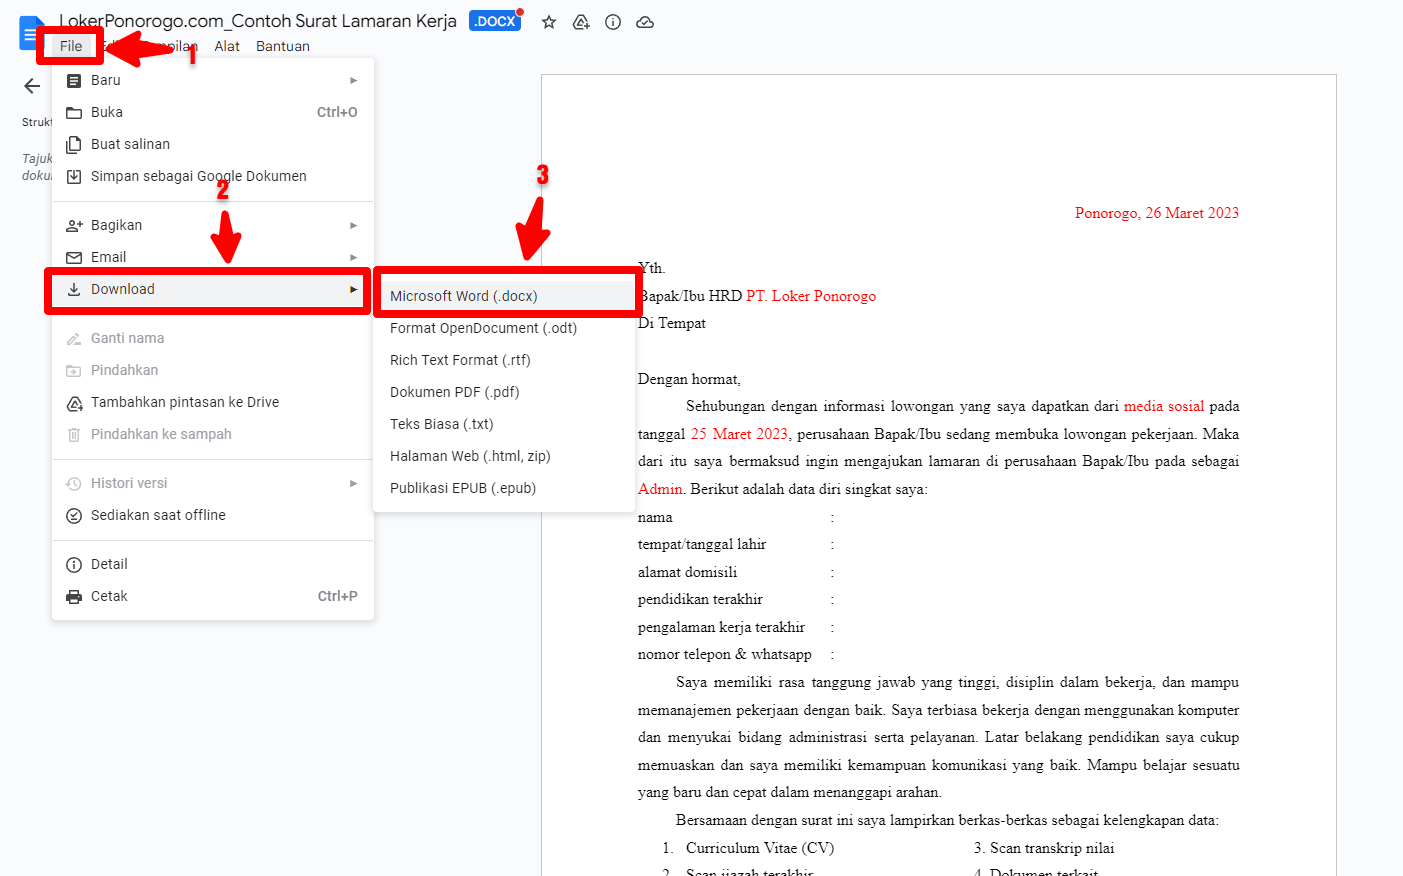1403x876 pixels.
Task: Click the Baru document icon
Action: coord(74,80)
